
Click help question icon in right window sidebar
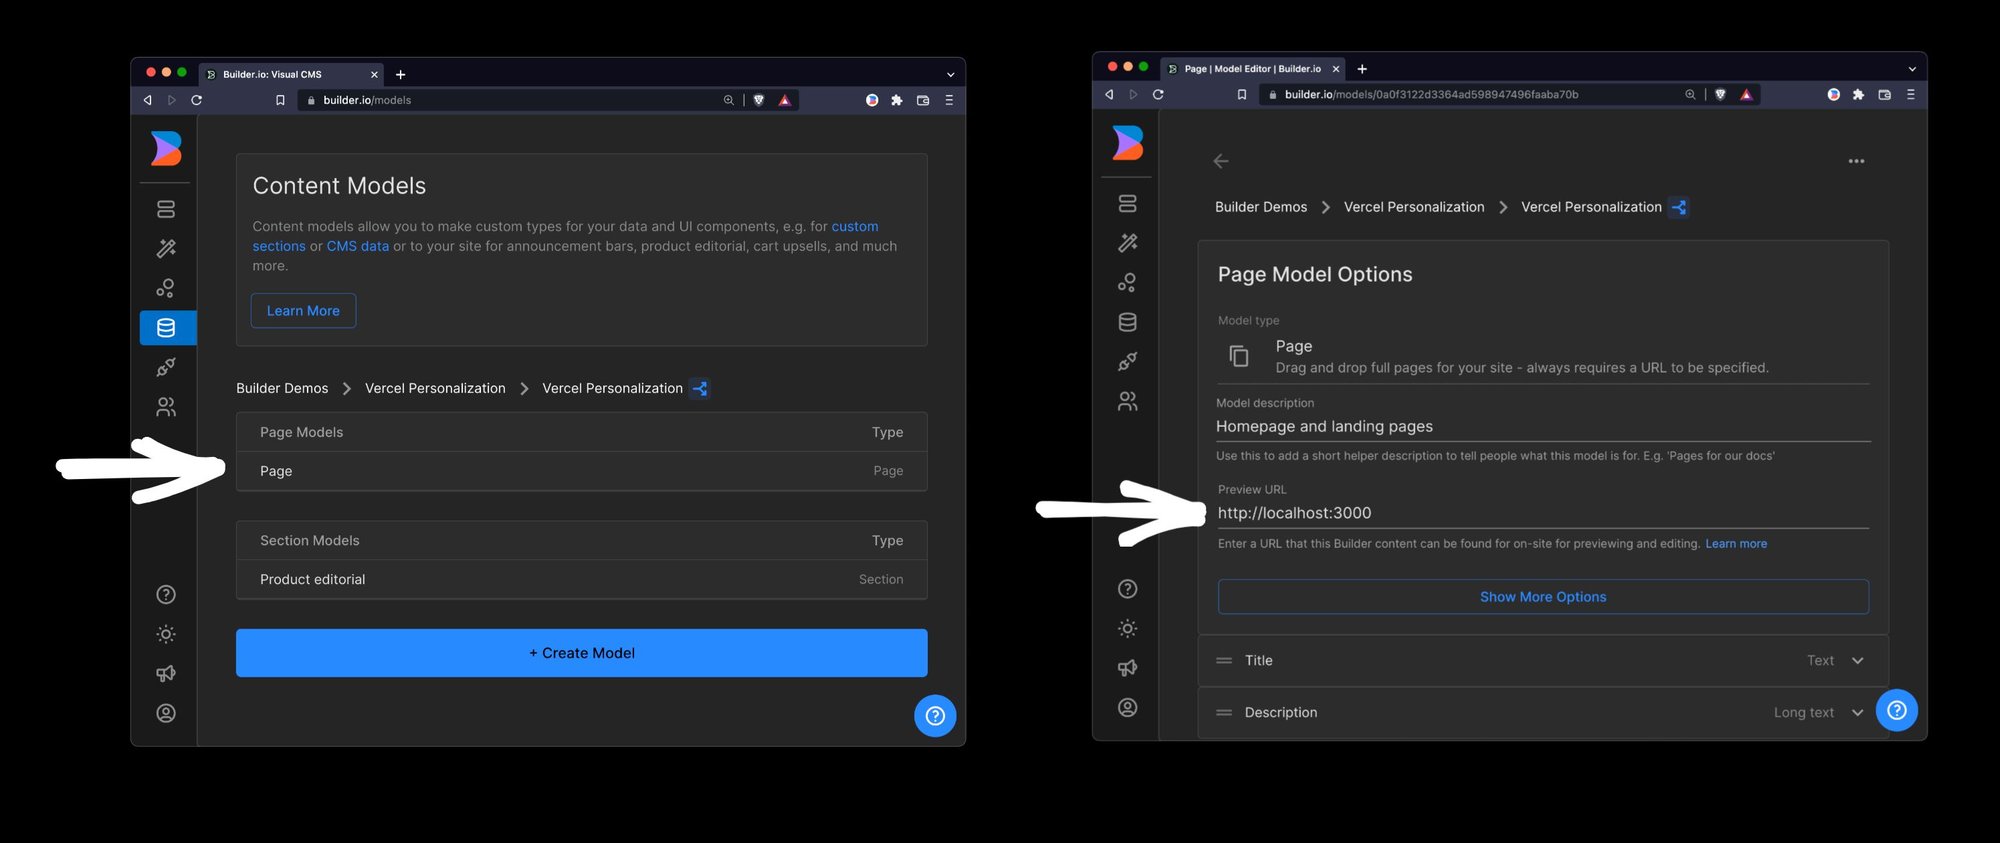tap(1127, 589)
